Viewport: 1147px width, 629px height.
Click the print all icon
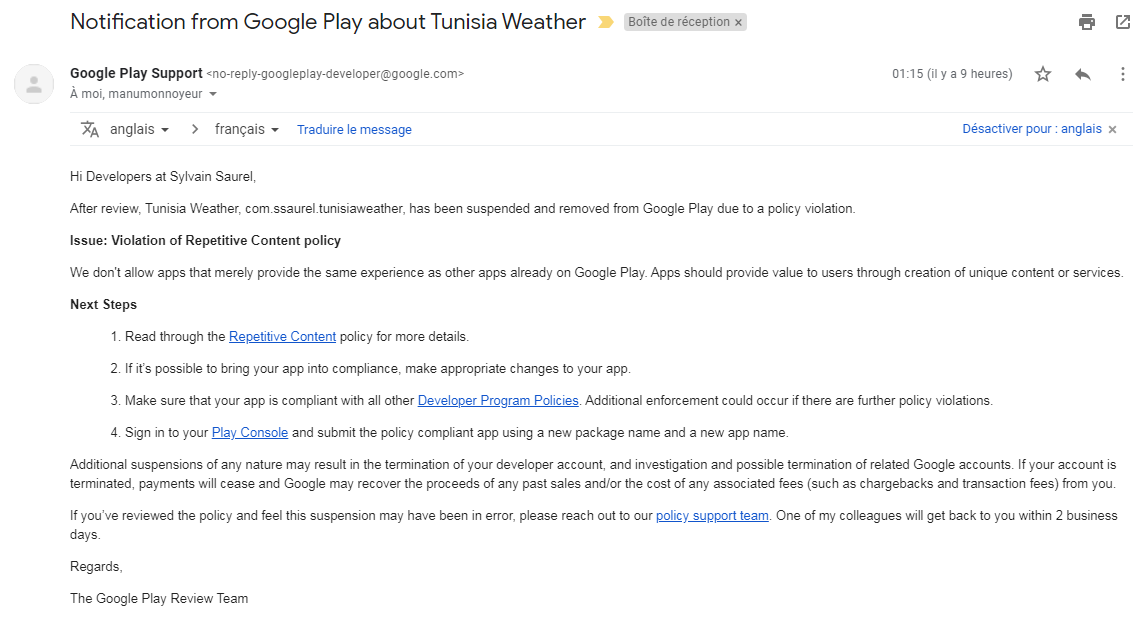coord(1087,22)
